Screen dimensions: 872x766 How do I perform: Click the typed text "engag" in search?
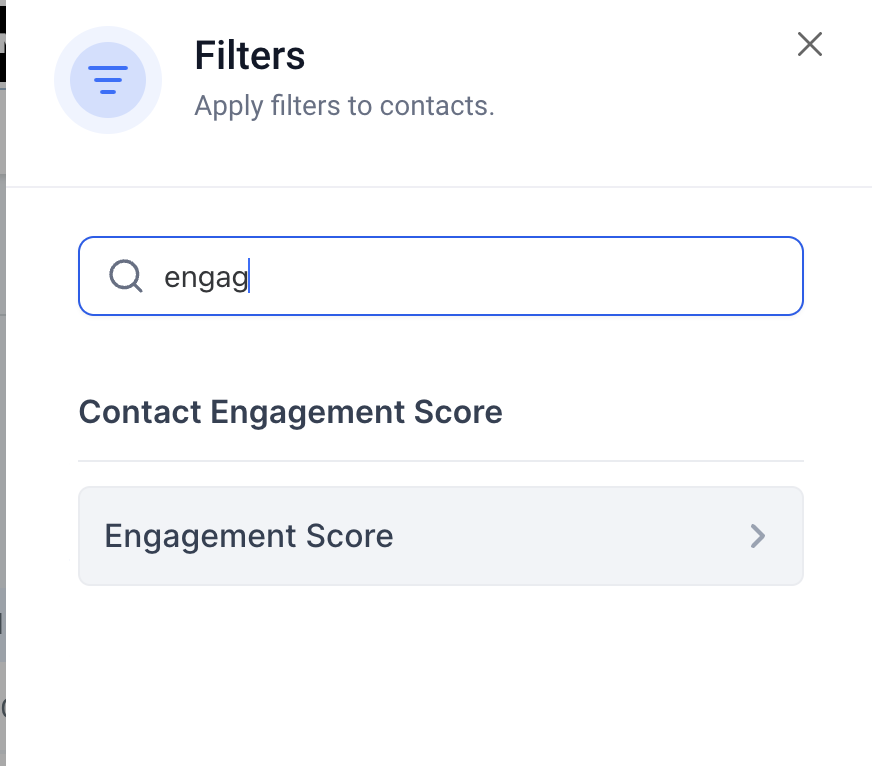(205, 277)
